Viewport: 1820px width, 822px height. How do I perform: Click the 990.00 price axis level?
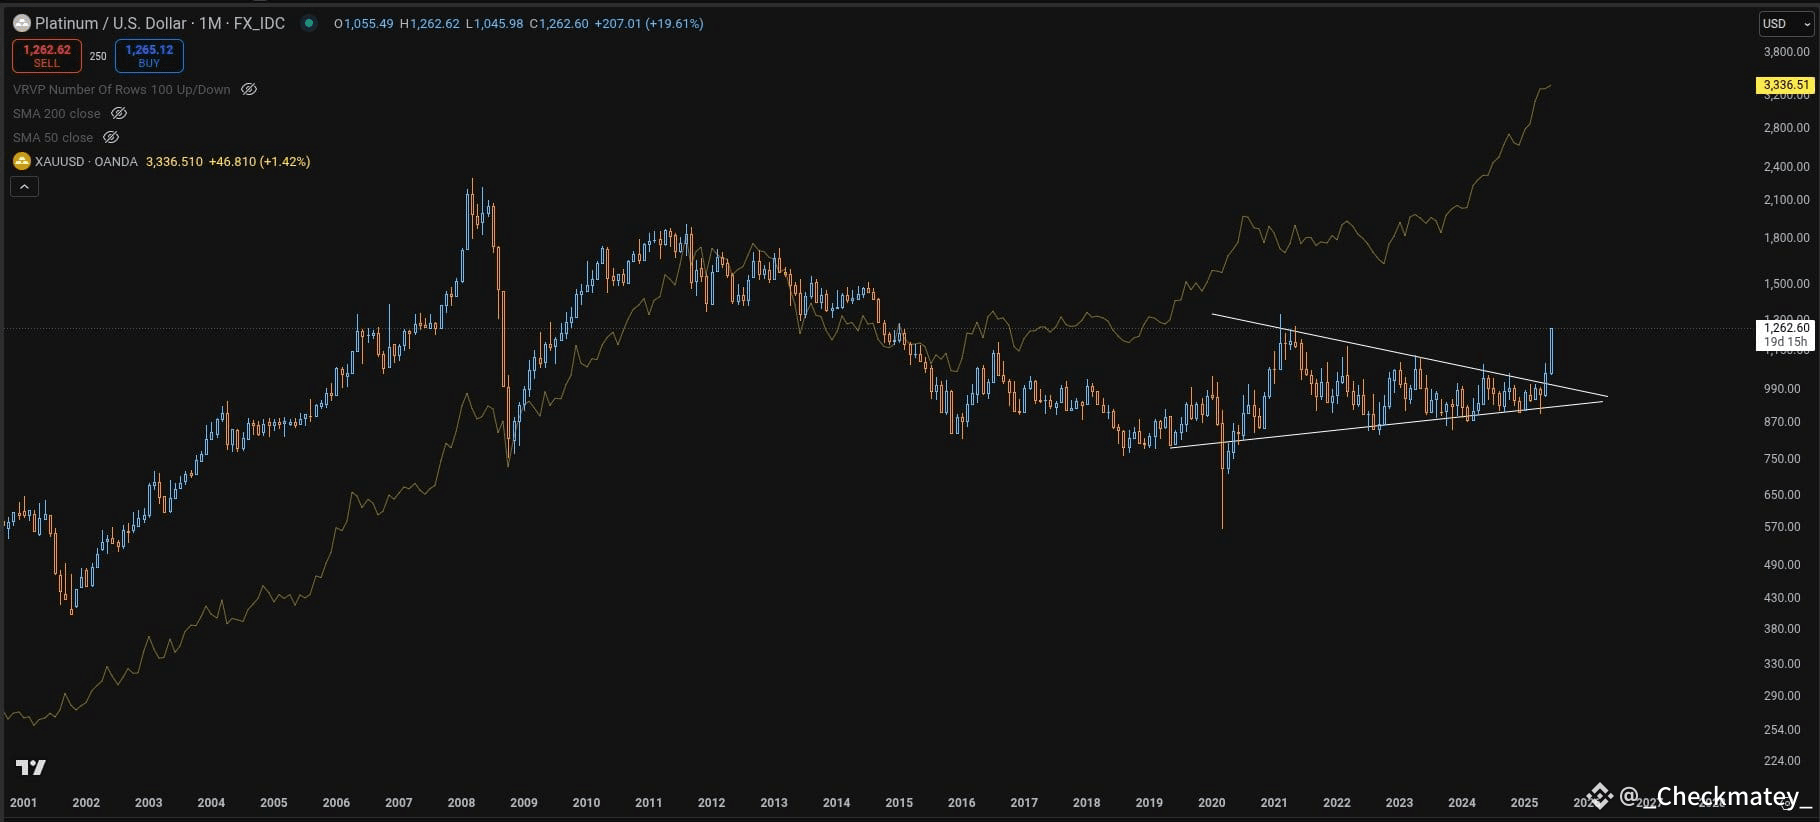pyautogui.click(x=1782, y=389)
